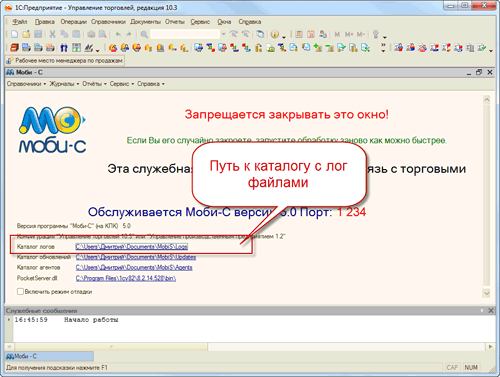Click the Cut scissors icon
This screenshot has height=377, width=500.
52,34
